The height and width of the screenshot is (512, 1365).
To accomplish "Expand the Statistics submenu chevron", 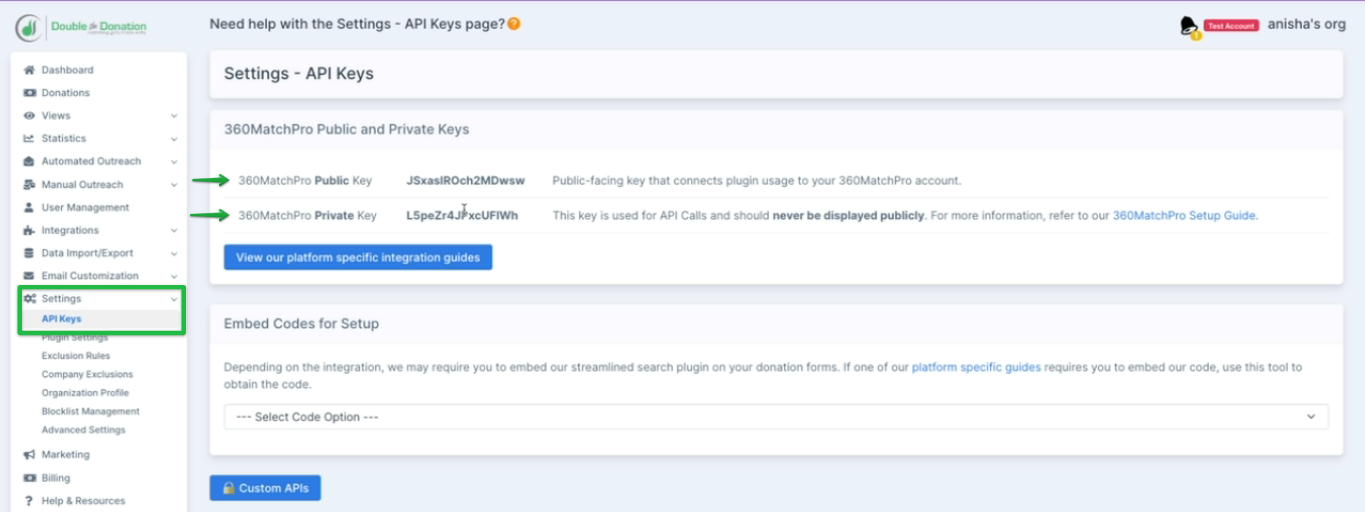I will tap(174, 139).
